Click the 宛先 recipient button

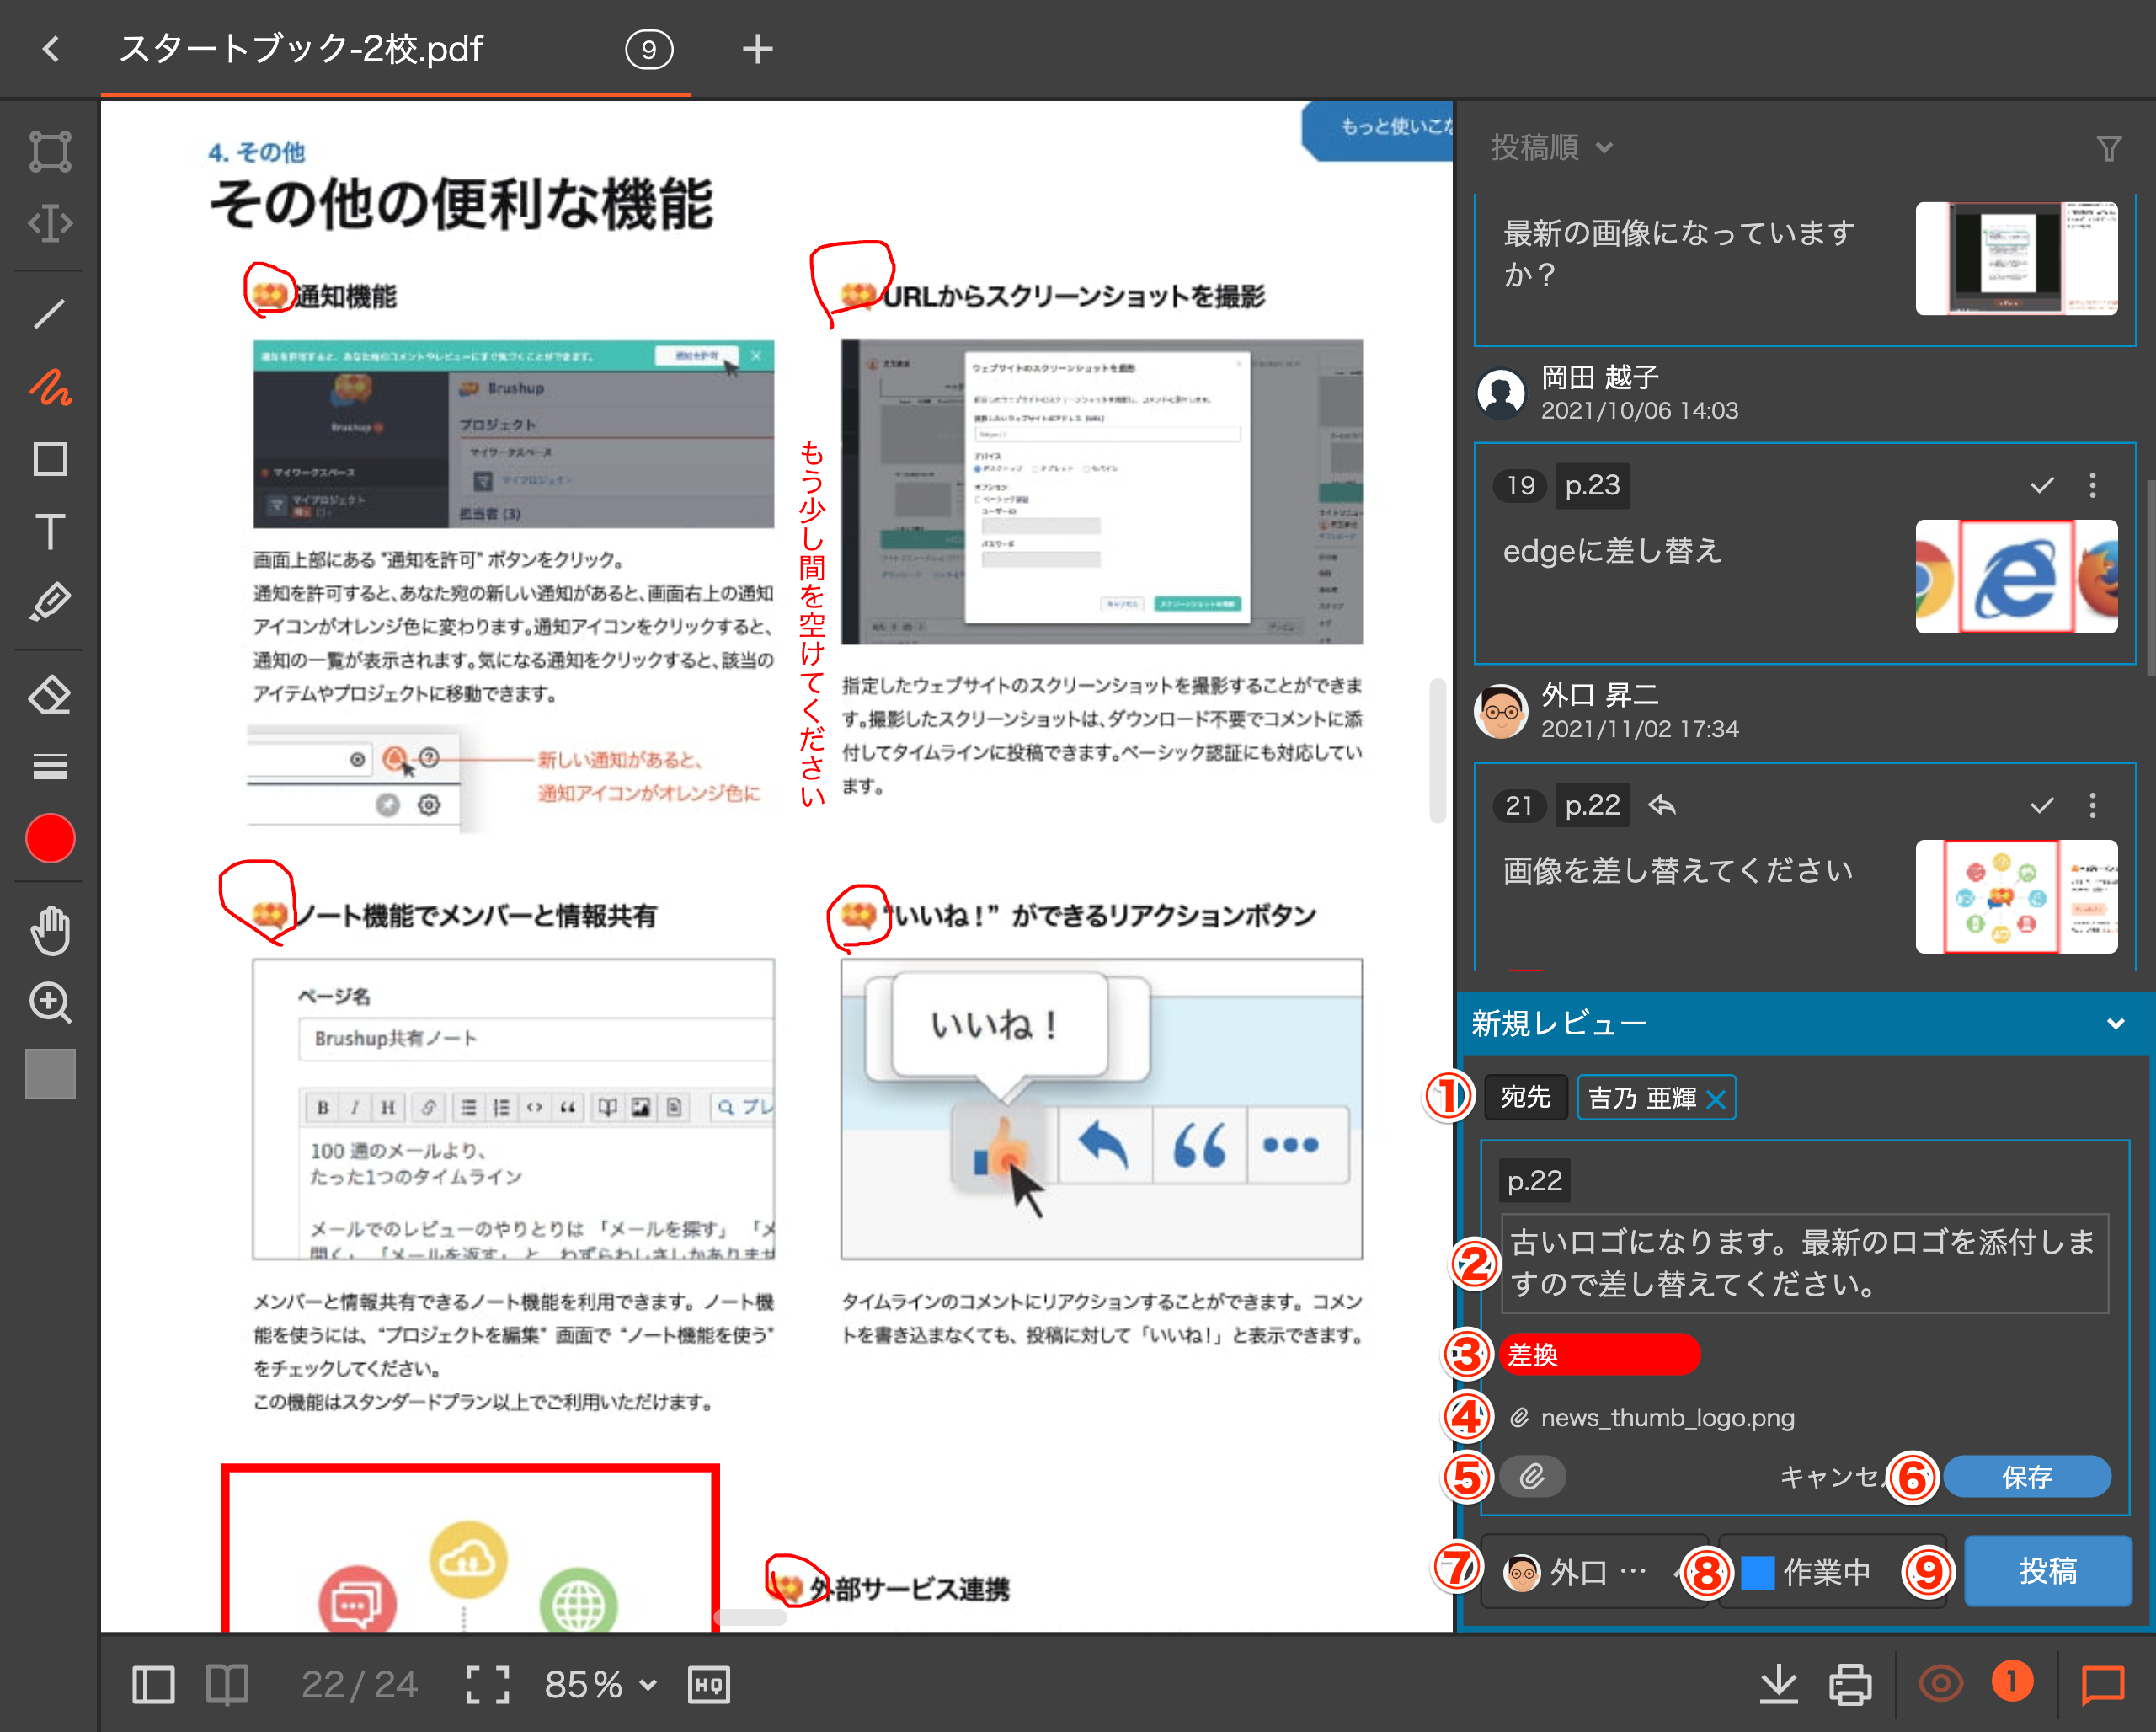coord(1525,1097)
